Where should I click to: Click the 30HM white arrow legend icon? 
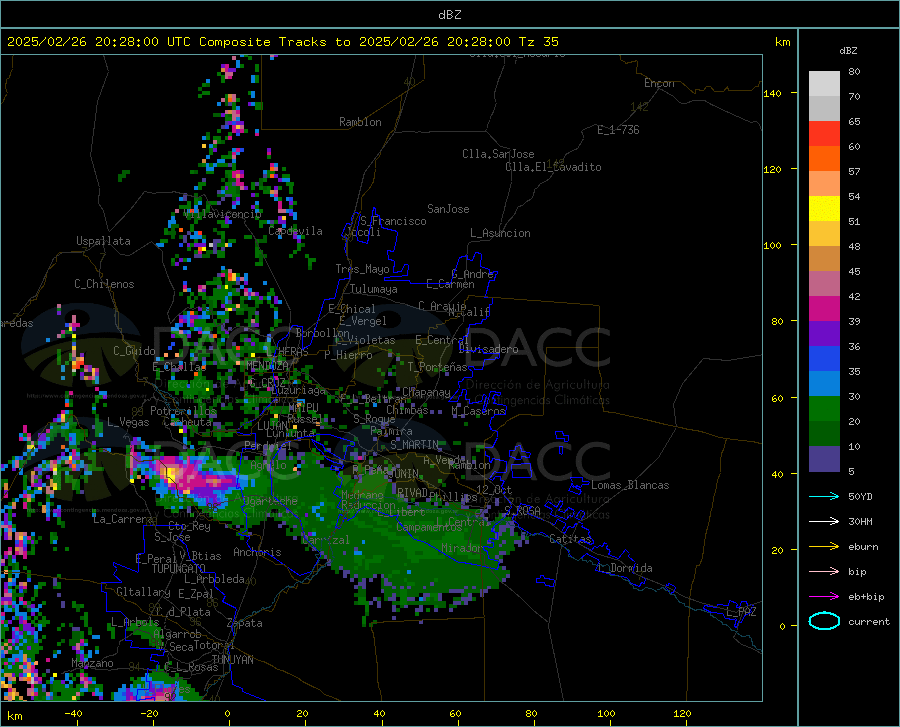(824, 521)
